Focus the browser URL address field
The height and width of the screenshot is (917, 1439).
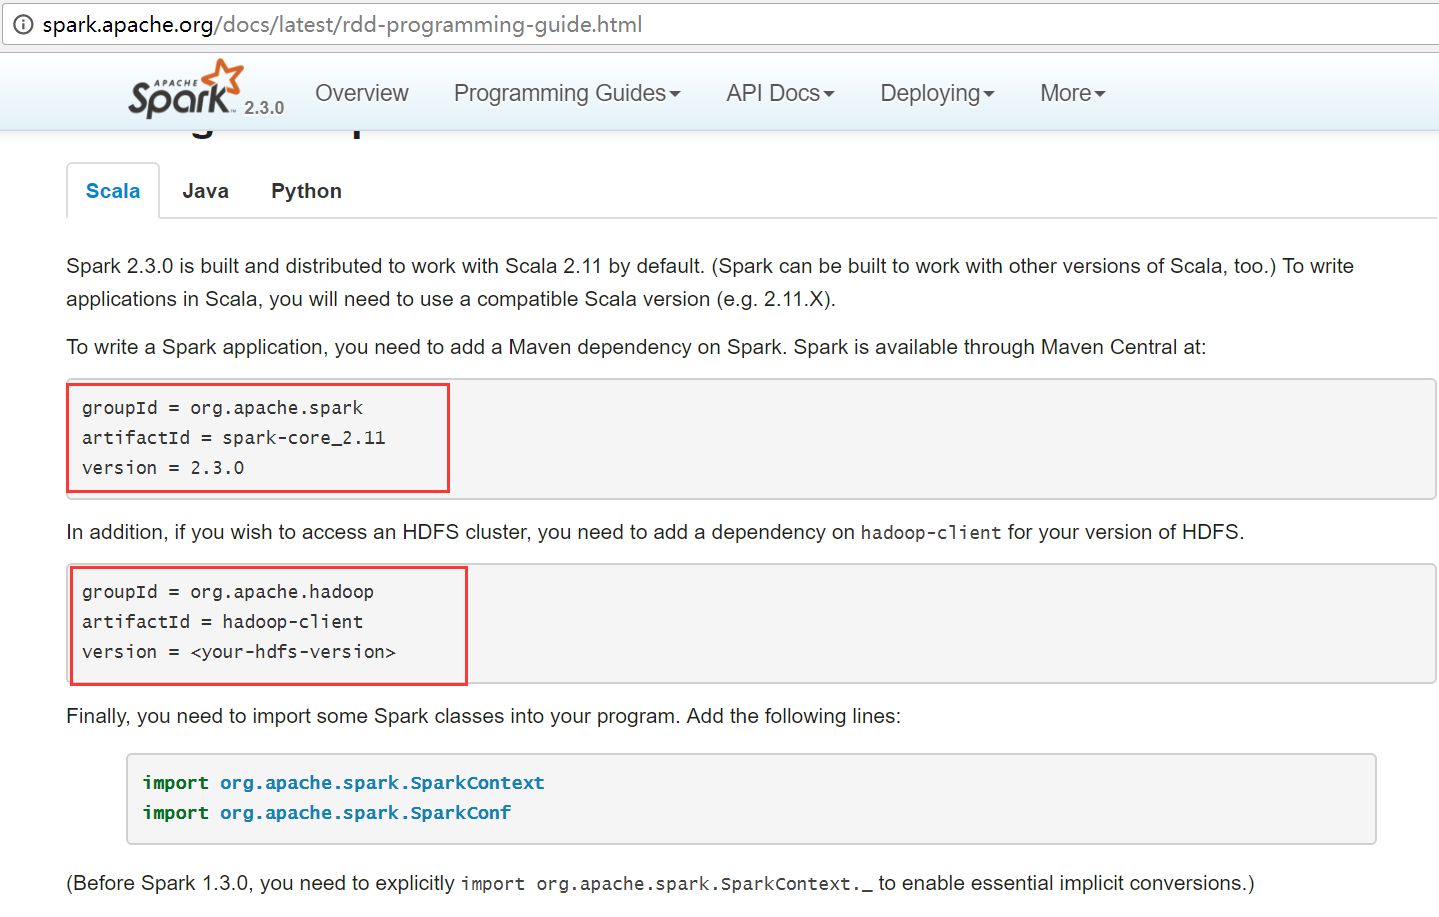click(700, 24)
